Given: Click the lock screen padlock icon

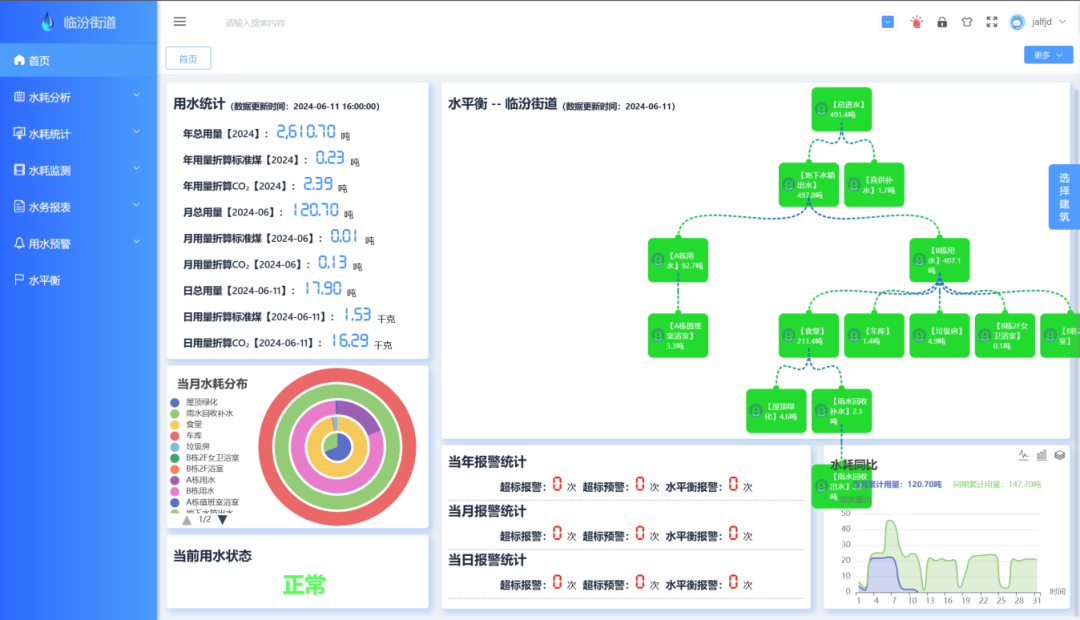Looking at the screenshot, I should (x=942, y=22).
